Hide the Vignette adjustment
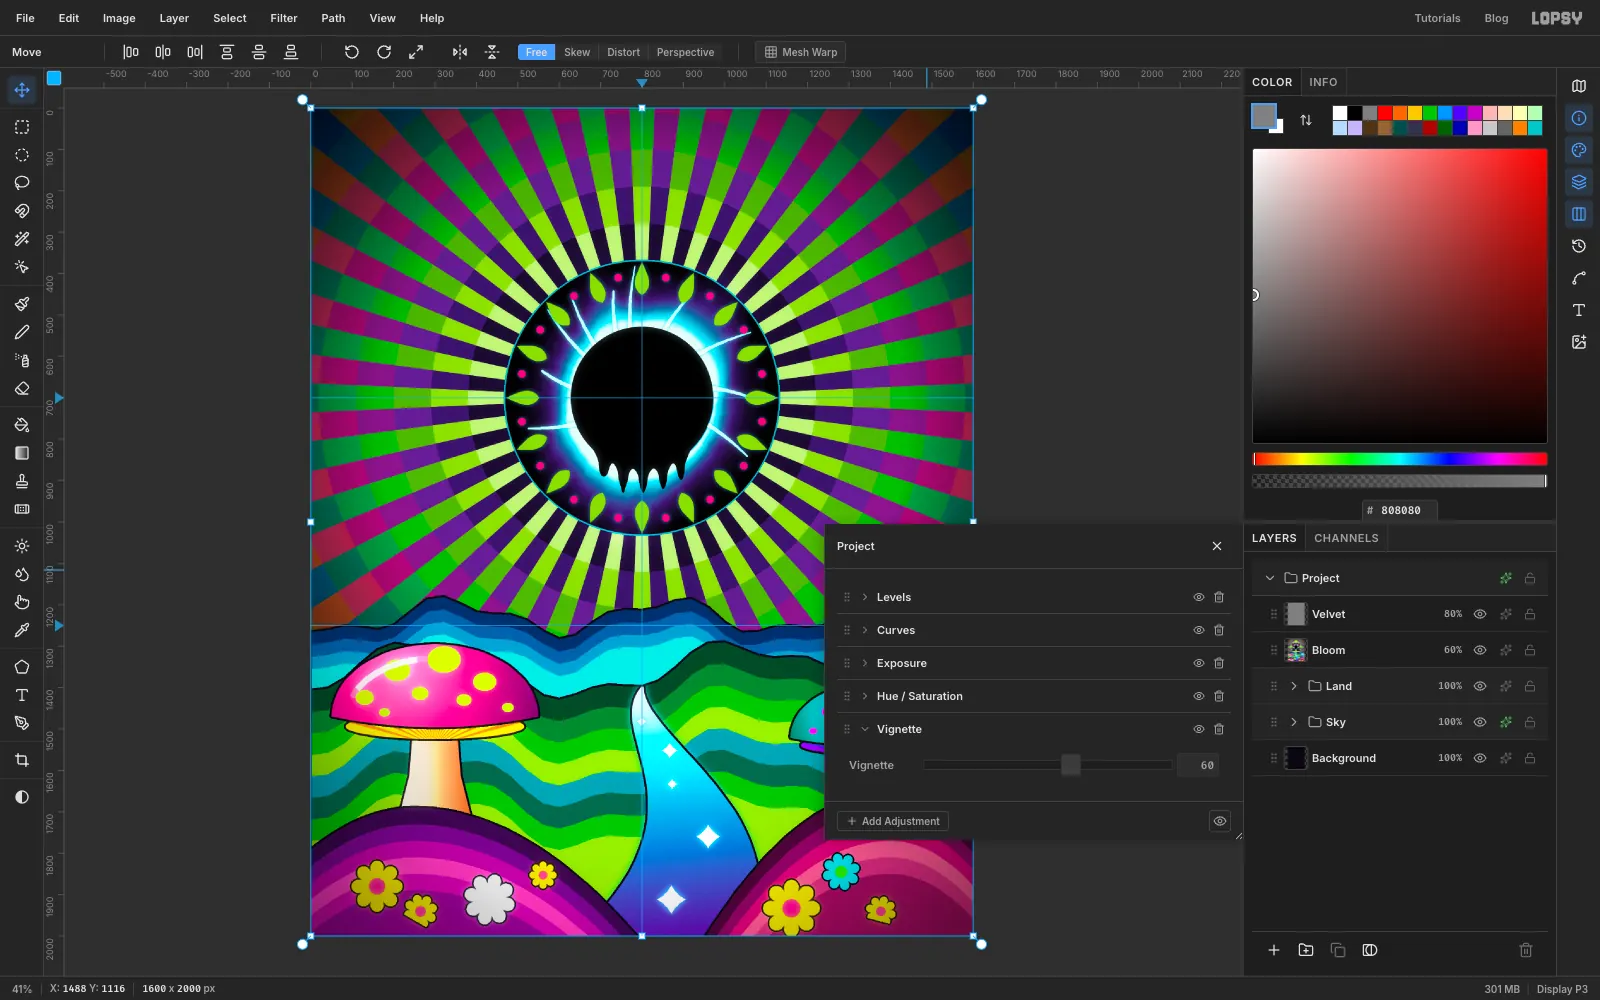The width and height of the screenshot is (1600, 1000). (1198, 729)
